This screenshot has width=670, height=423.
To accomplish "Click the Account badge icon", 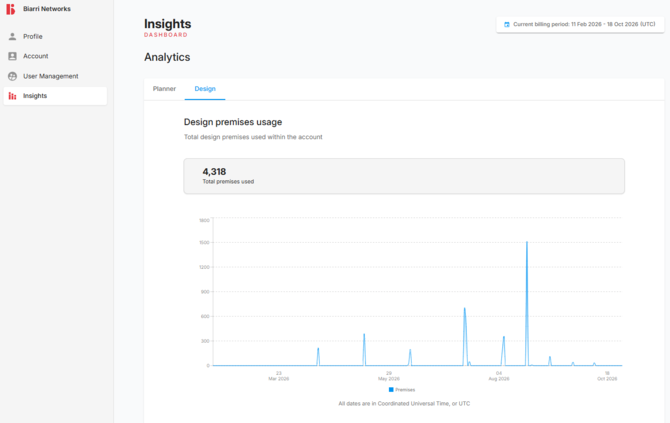I will click(12, 56).
